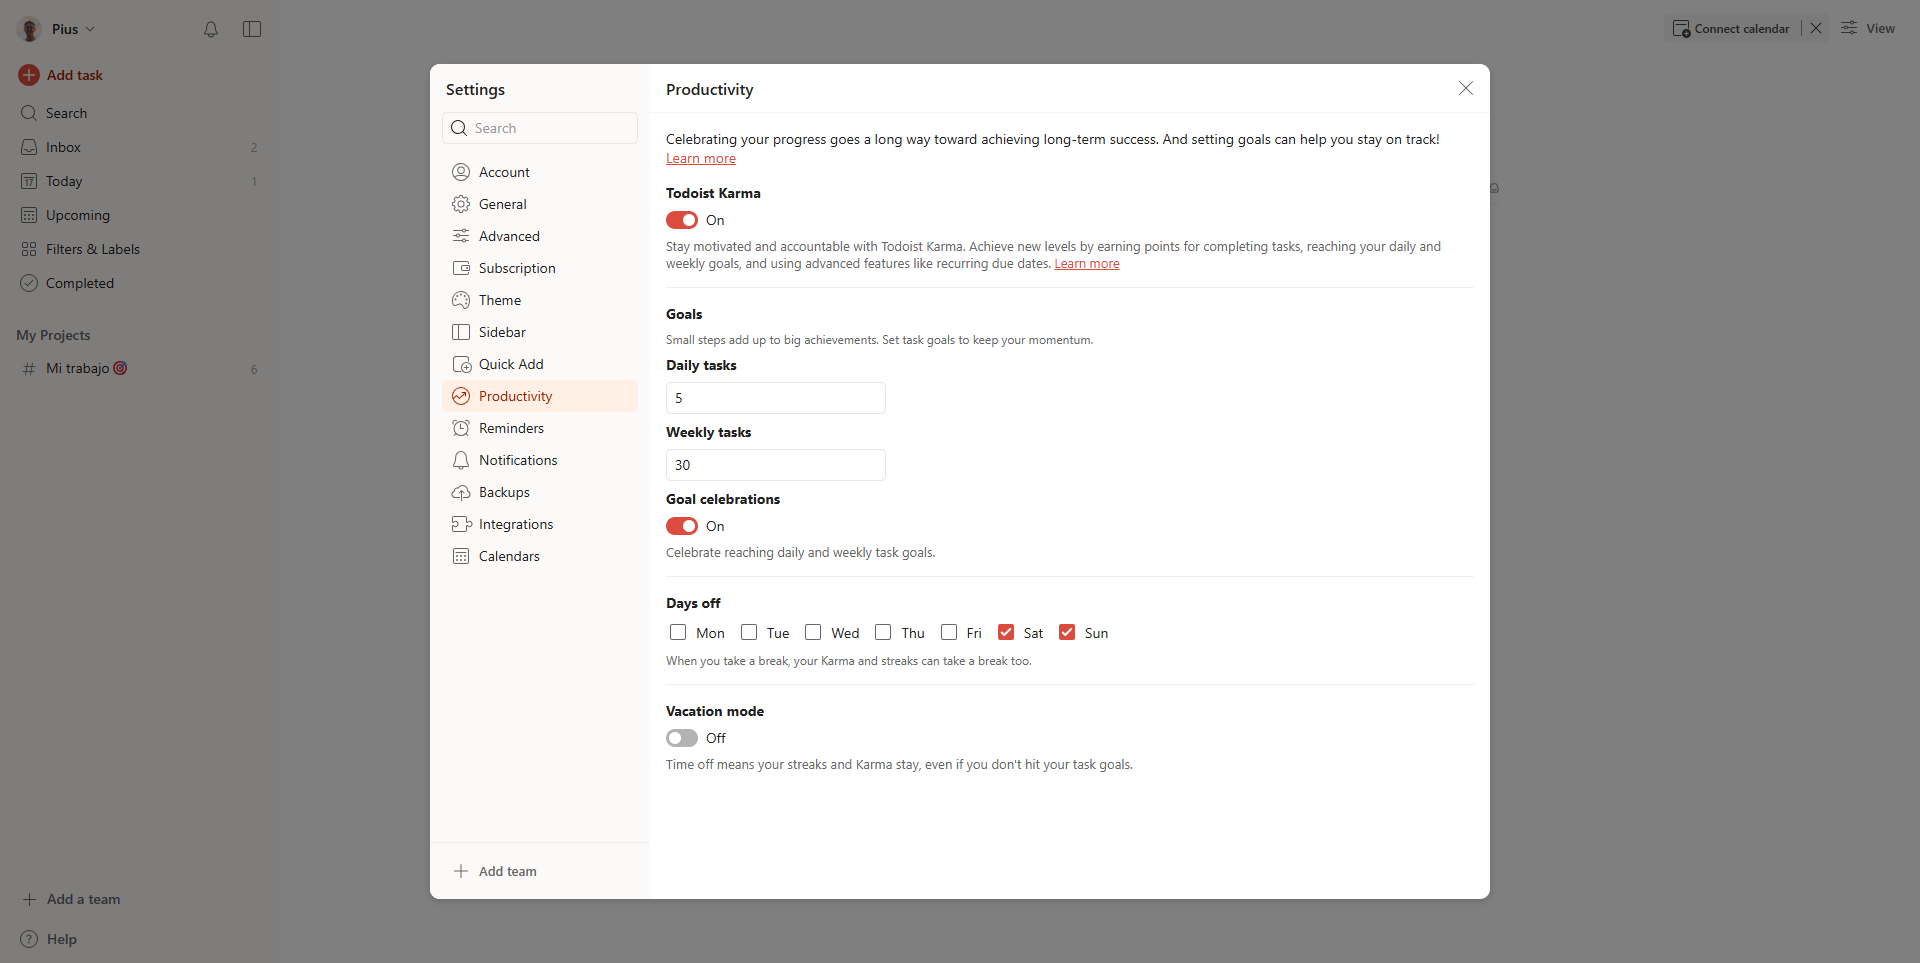Open Integrations settings icon
This screenshot has width=1920, height=963.
pyautogui.click(x=461, y=524)
